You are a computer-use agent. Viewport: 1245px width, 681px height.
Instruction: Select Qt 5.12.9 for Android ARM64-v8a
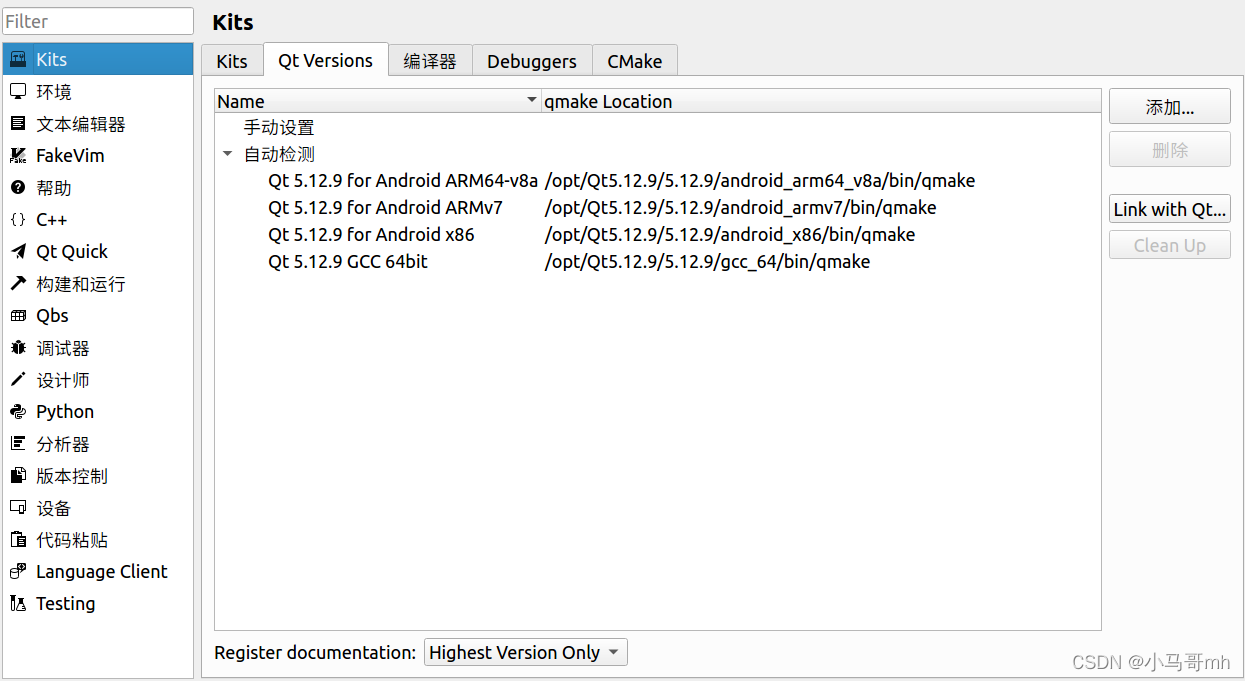point(403,181)
